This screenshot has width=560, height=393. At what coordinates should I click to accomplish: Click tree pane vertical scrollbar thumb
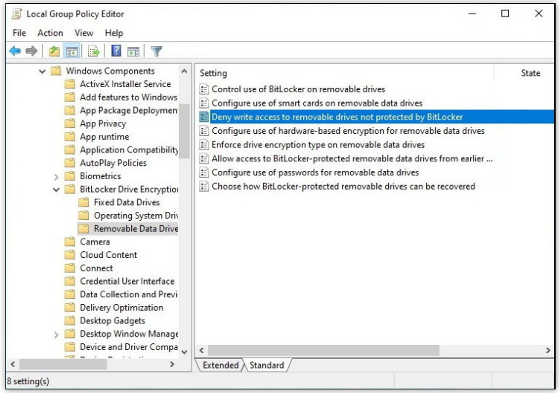[x=184, y=131]
